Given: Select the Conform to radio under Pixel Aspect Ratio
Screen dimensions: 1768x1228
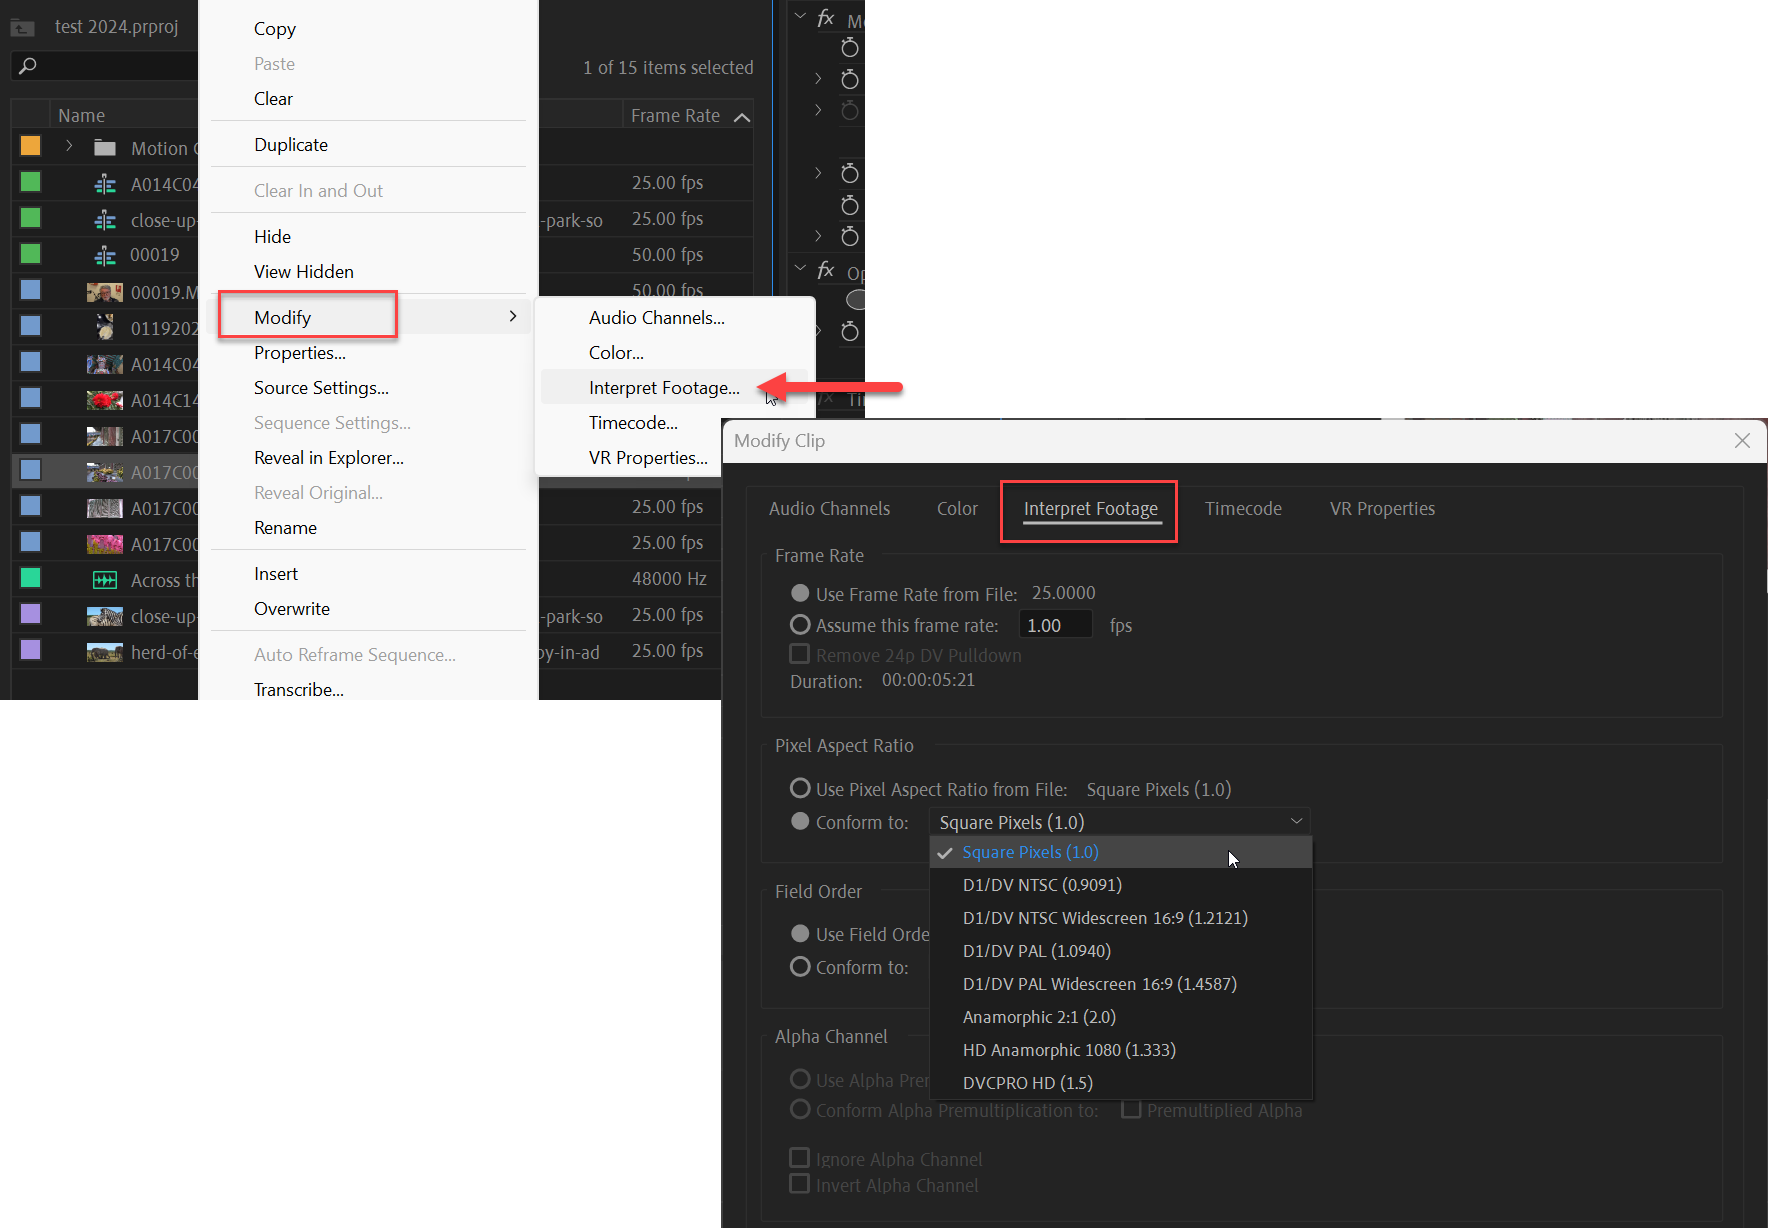Looking at the screenshot, I should 800,821.
